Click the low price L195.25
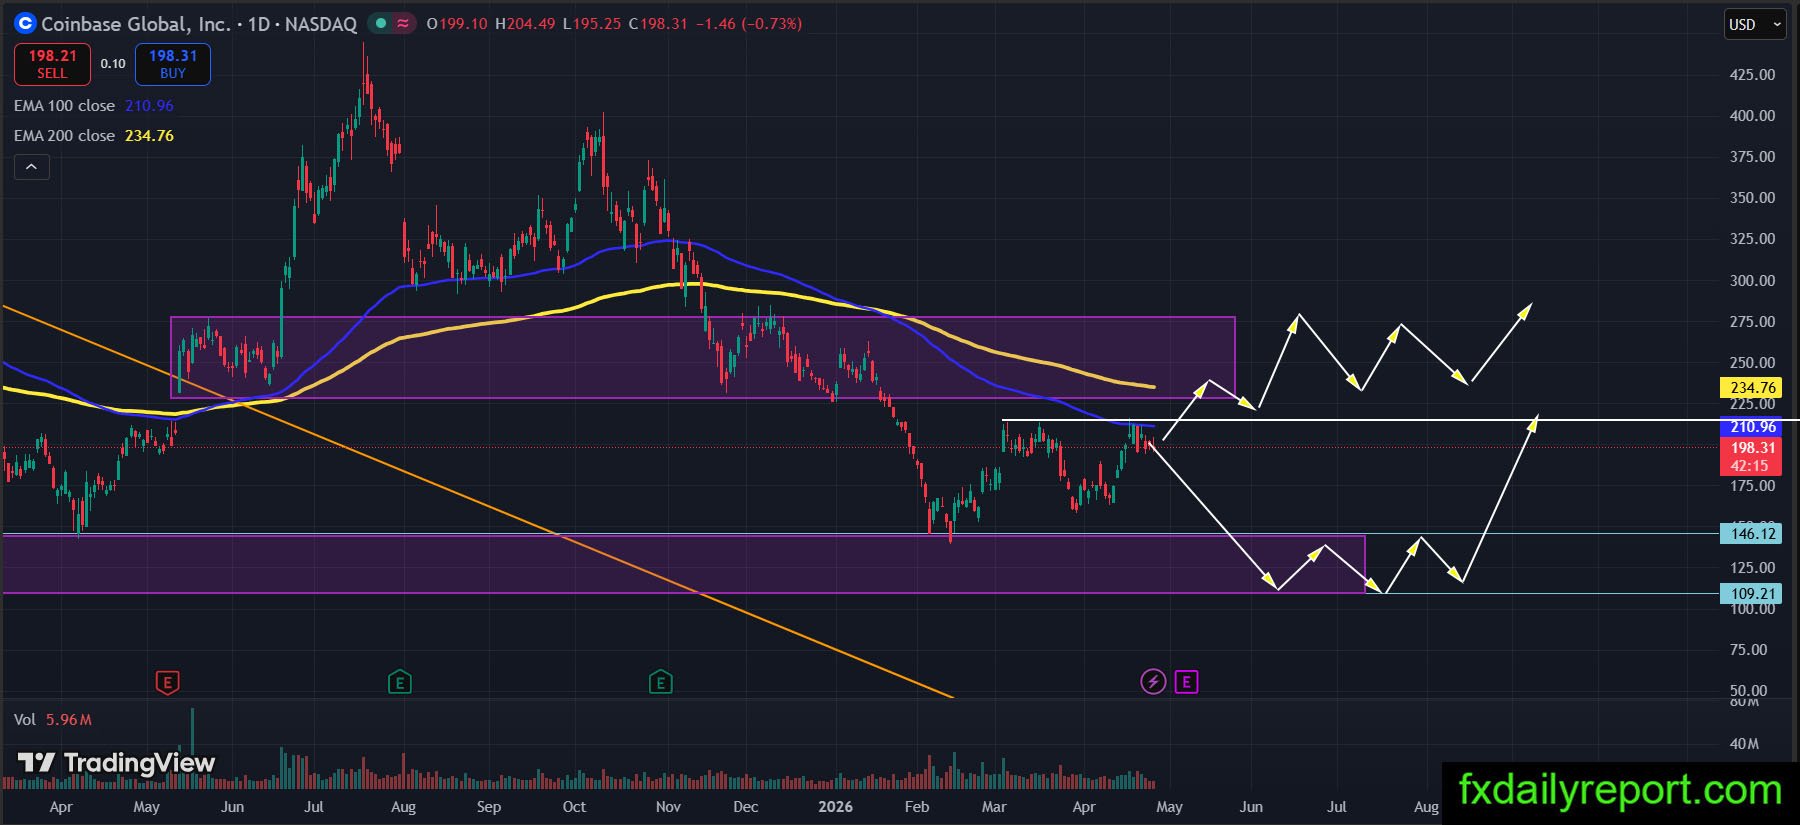 pos(592,24)
